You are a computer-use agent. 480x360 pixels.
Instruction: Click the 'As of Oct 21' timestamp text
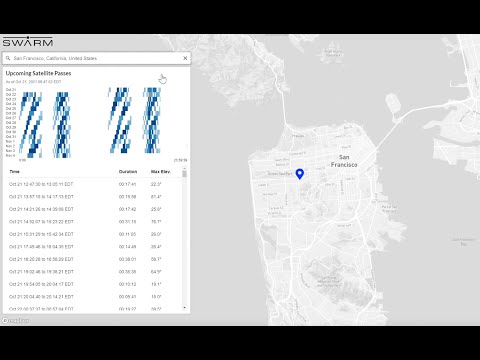tap(33, 81)
